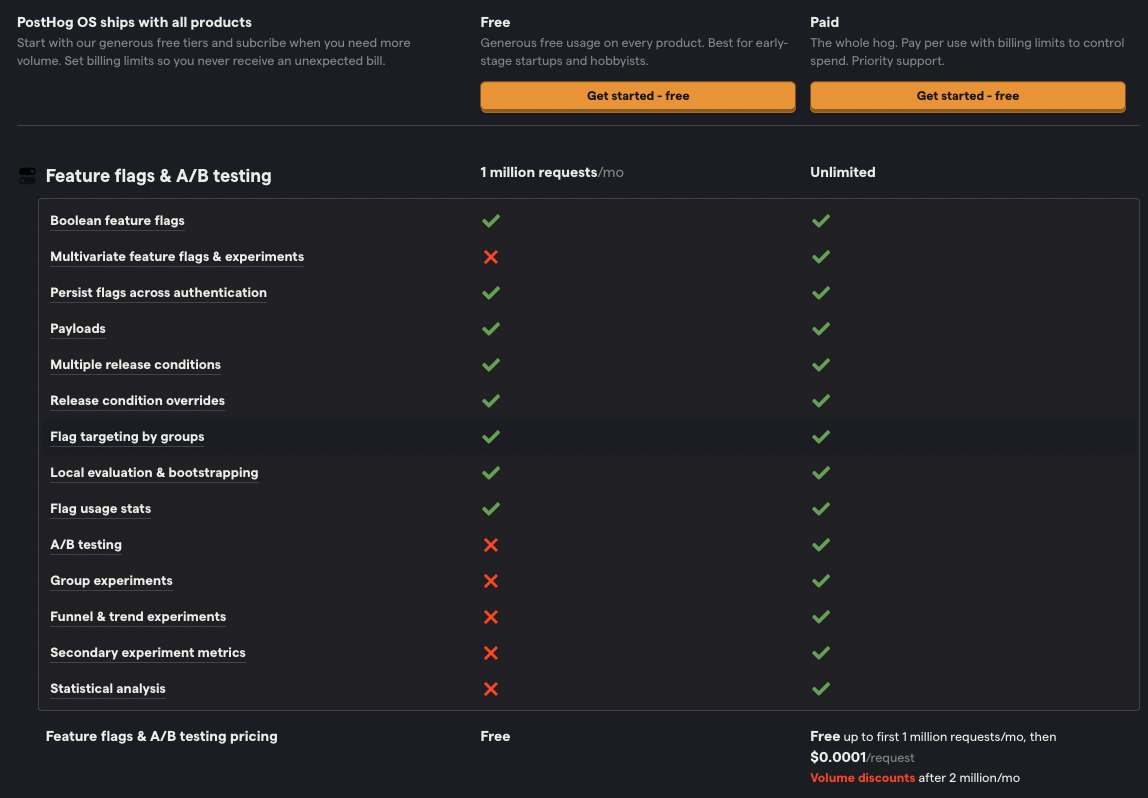Click the red X for Secondary experiment metrics
The height and width of the screenshot is (798, 1148).
click(491, 653)
